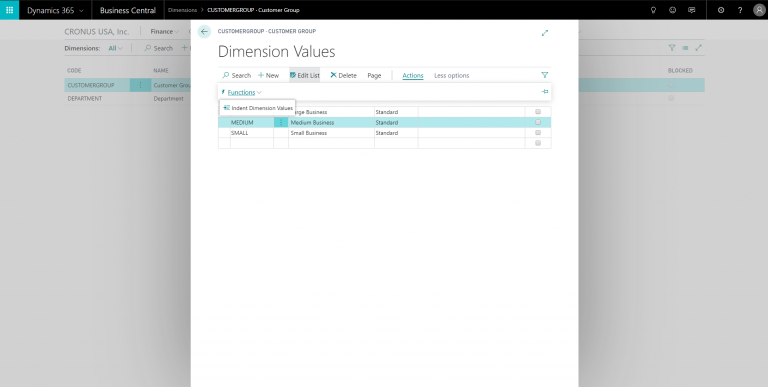Screen dimensions: 768x387
Task: Open the help question mark icon
Action: click(x=740, y=10)
